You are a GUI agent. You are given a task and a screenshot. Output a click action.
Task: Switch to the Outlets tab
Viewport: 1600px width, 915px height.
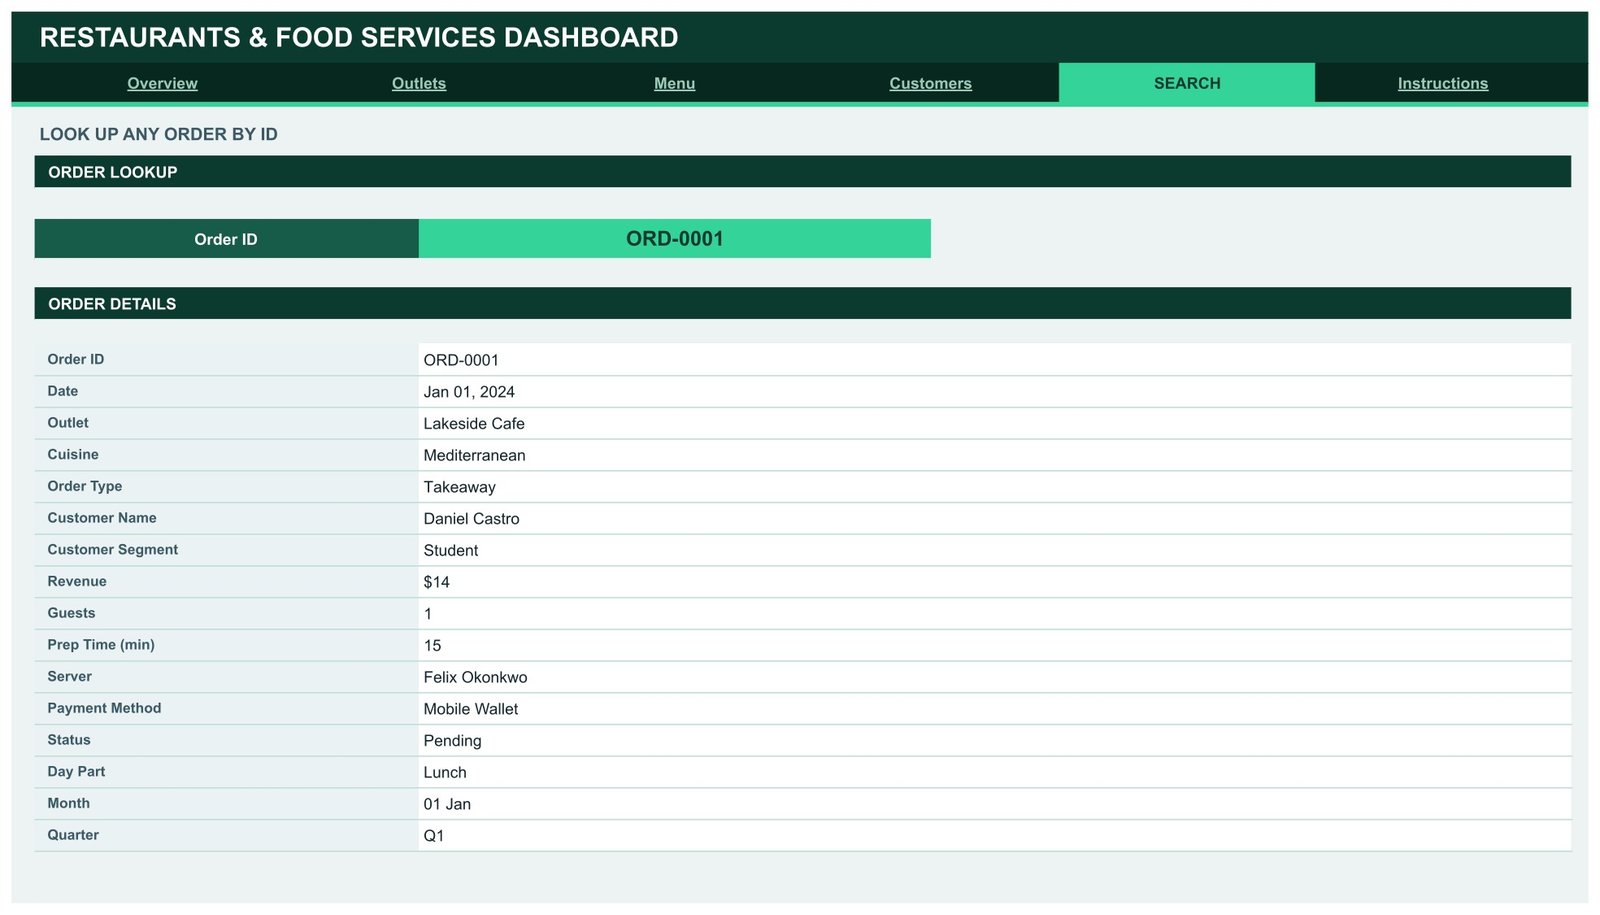click(419, 83)
